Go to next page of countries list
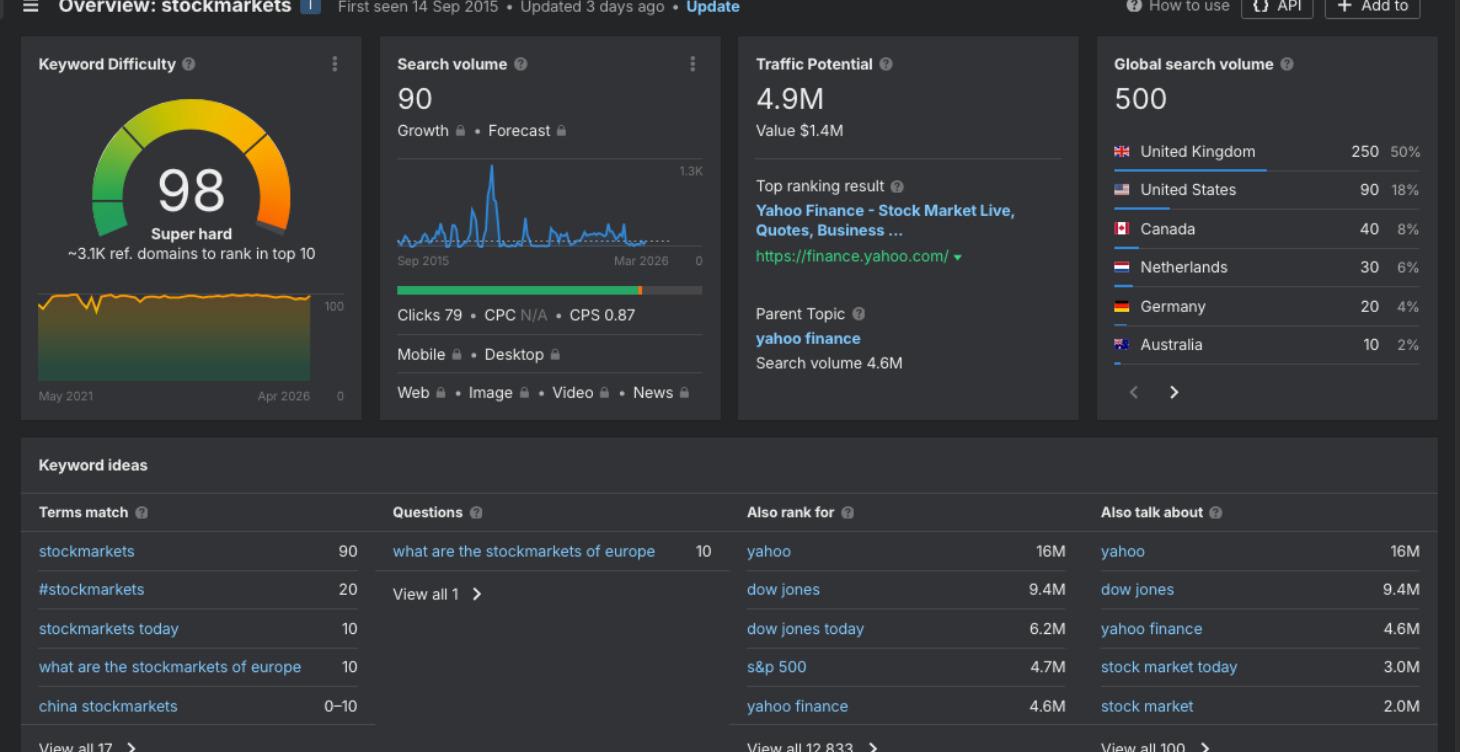Viewport: 1460px width, 752px height. coord(1174,393)
